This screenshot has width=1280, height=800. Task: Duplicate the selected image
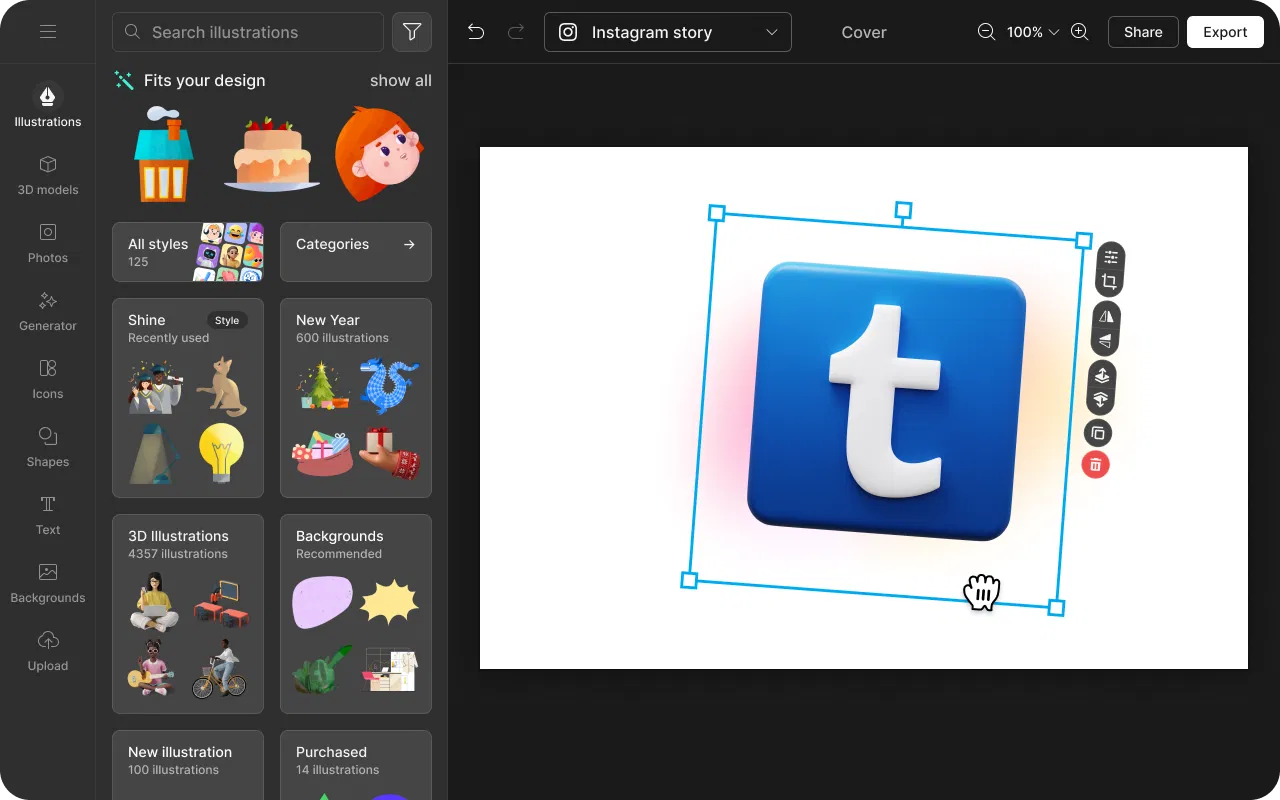(1098, 433)
